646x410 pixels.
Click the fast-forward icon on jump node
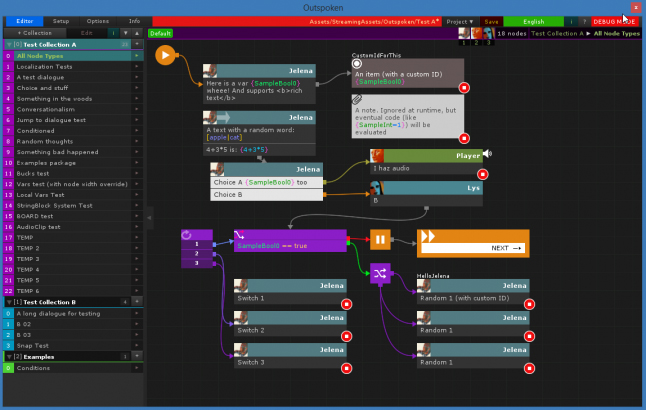point(428,236)
